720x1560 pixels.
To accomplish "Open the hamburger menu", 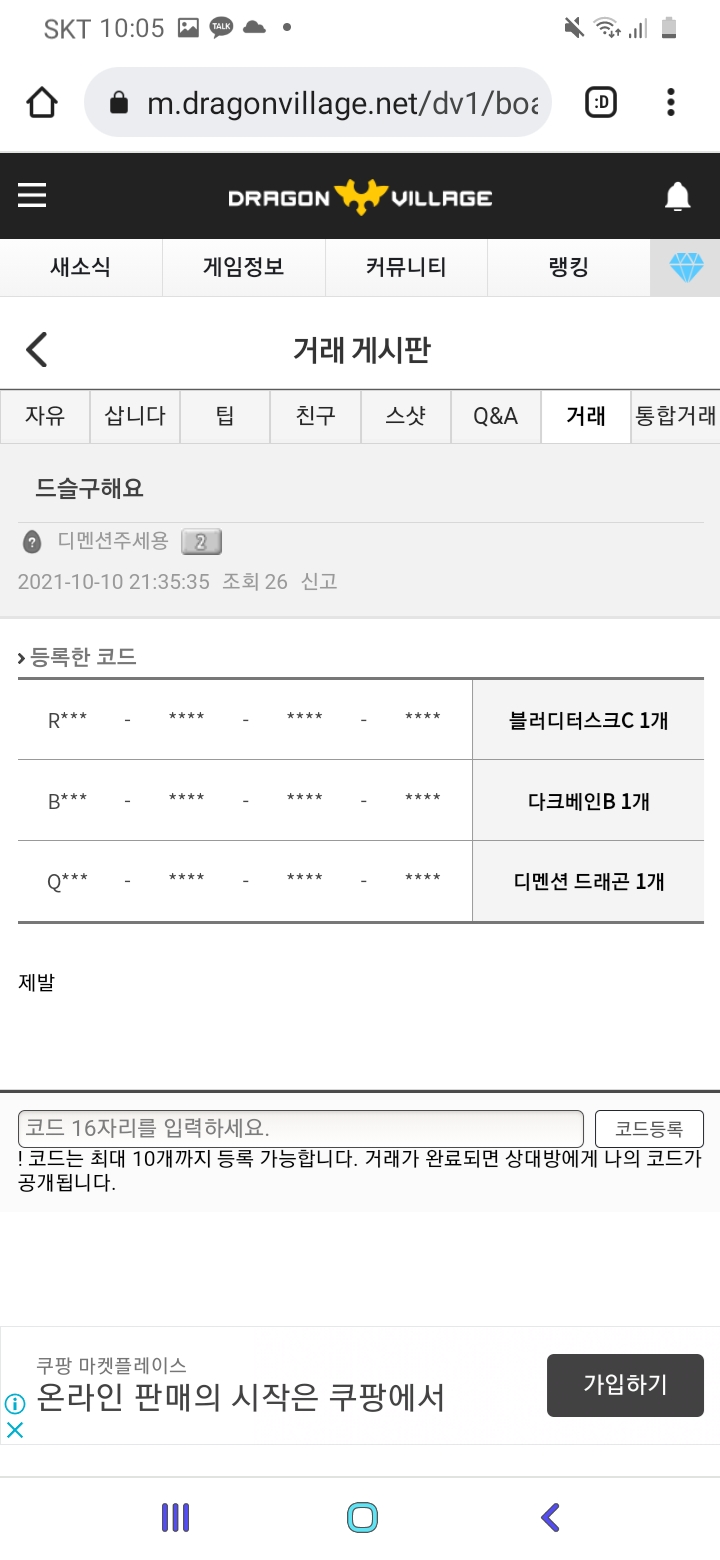I will pos(32,195).
